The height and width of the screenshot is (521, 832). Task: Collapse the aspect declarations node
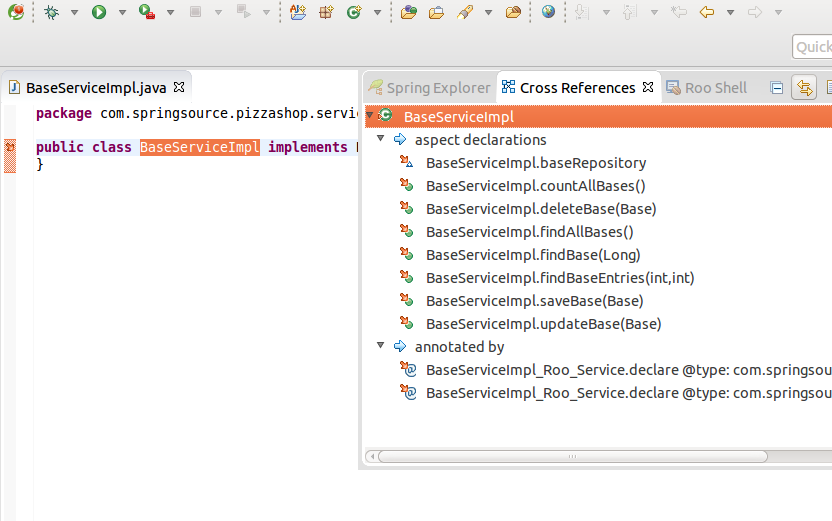point(381,139)
